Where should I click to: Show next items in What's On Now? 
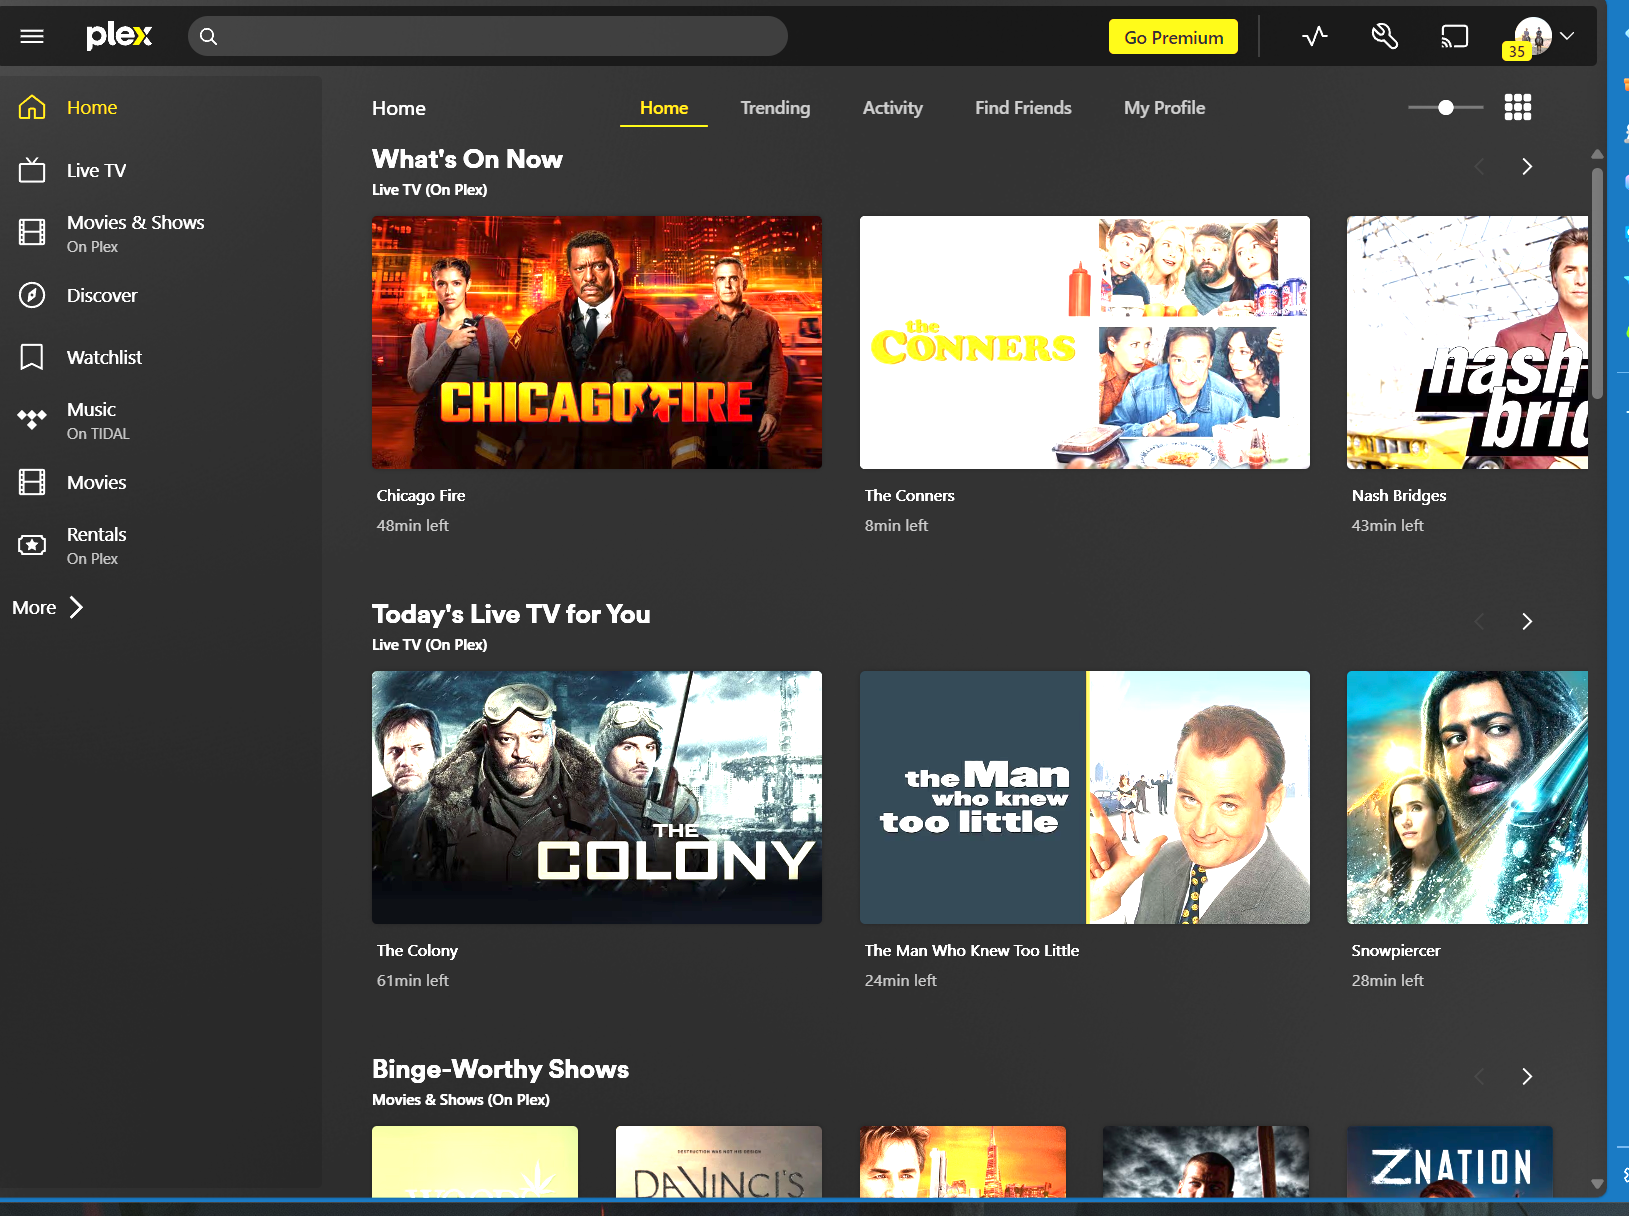1527,167
